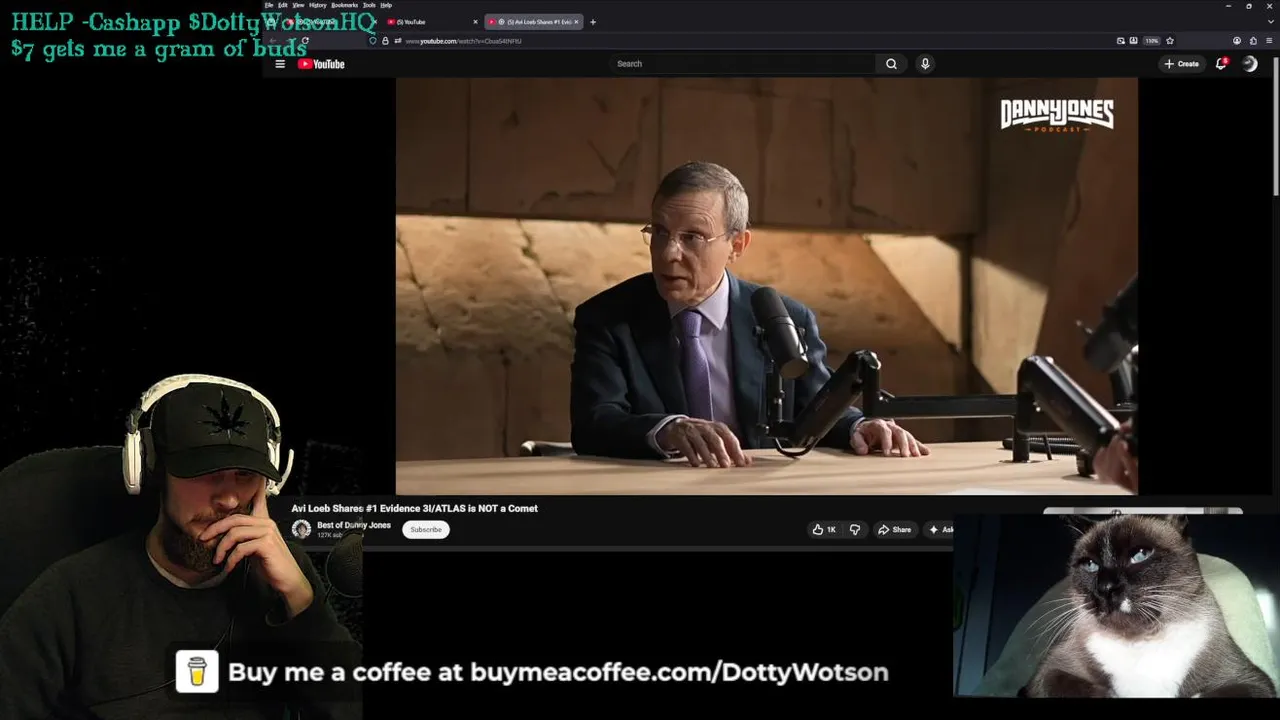Click the Create button
This screenshot has height=720, width=1280.
click(1181, 64)
